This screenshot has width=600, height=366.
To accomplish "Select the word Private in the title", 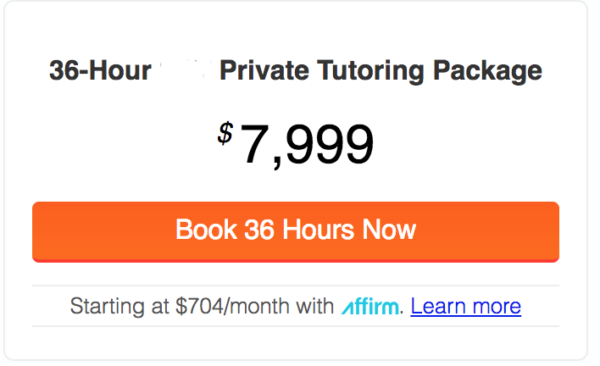I will click(x=264, y=71).
